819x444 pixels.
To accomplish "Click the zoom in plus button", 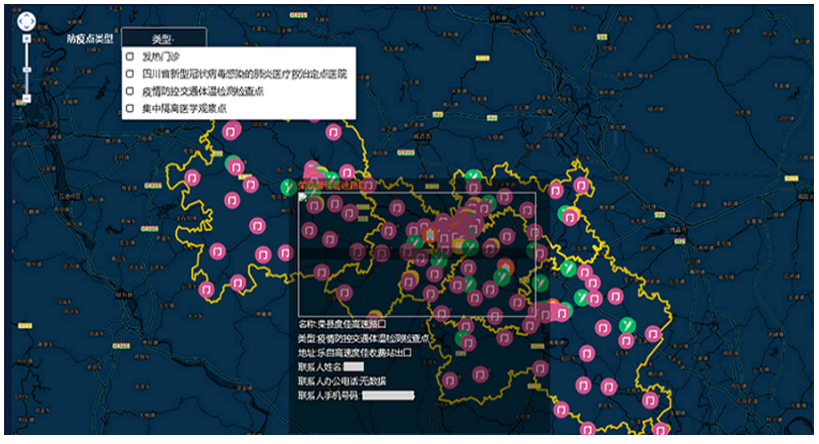I will (x=27, y=38).
